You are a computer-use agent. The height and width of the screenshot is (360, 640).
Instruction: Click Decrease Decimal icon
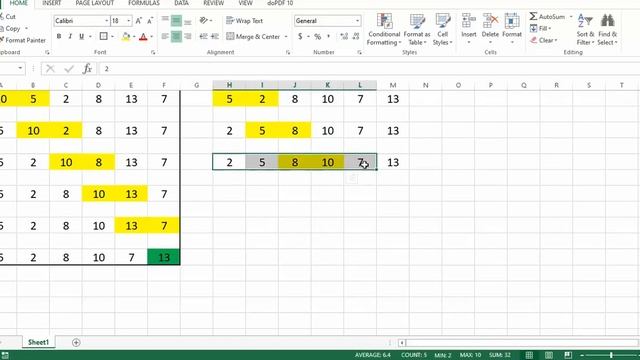pos(356,37)
